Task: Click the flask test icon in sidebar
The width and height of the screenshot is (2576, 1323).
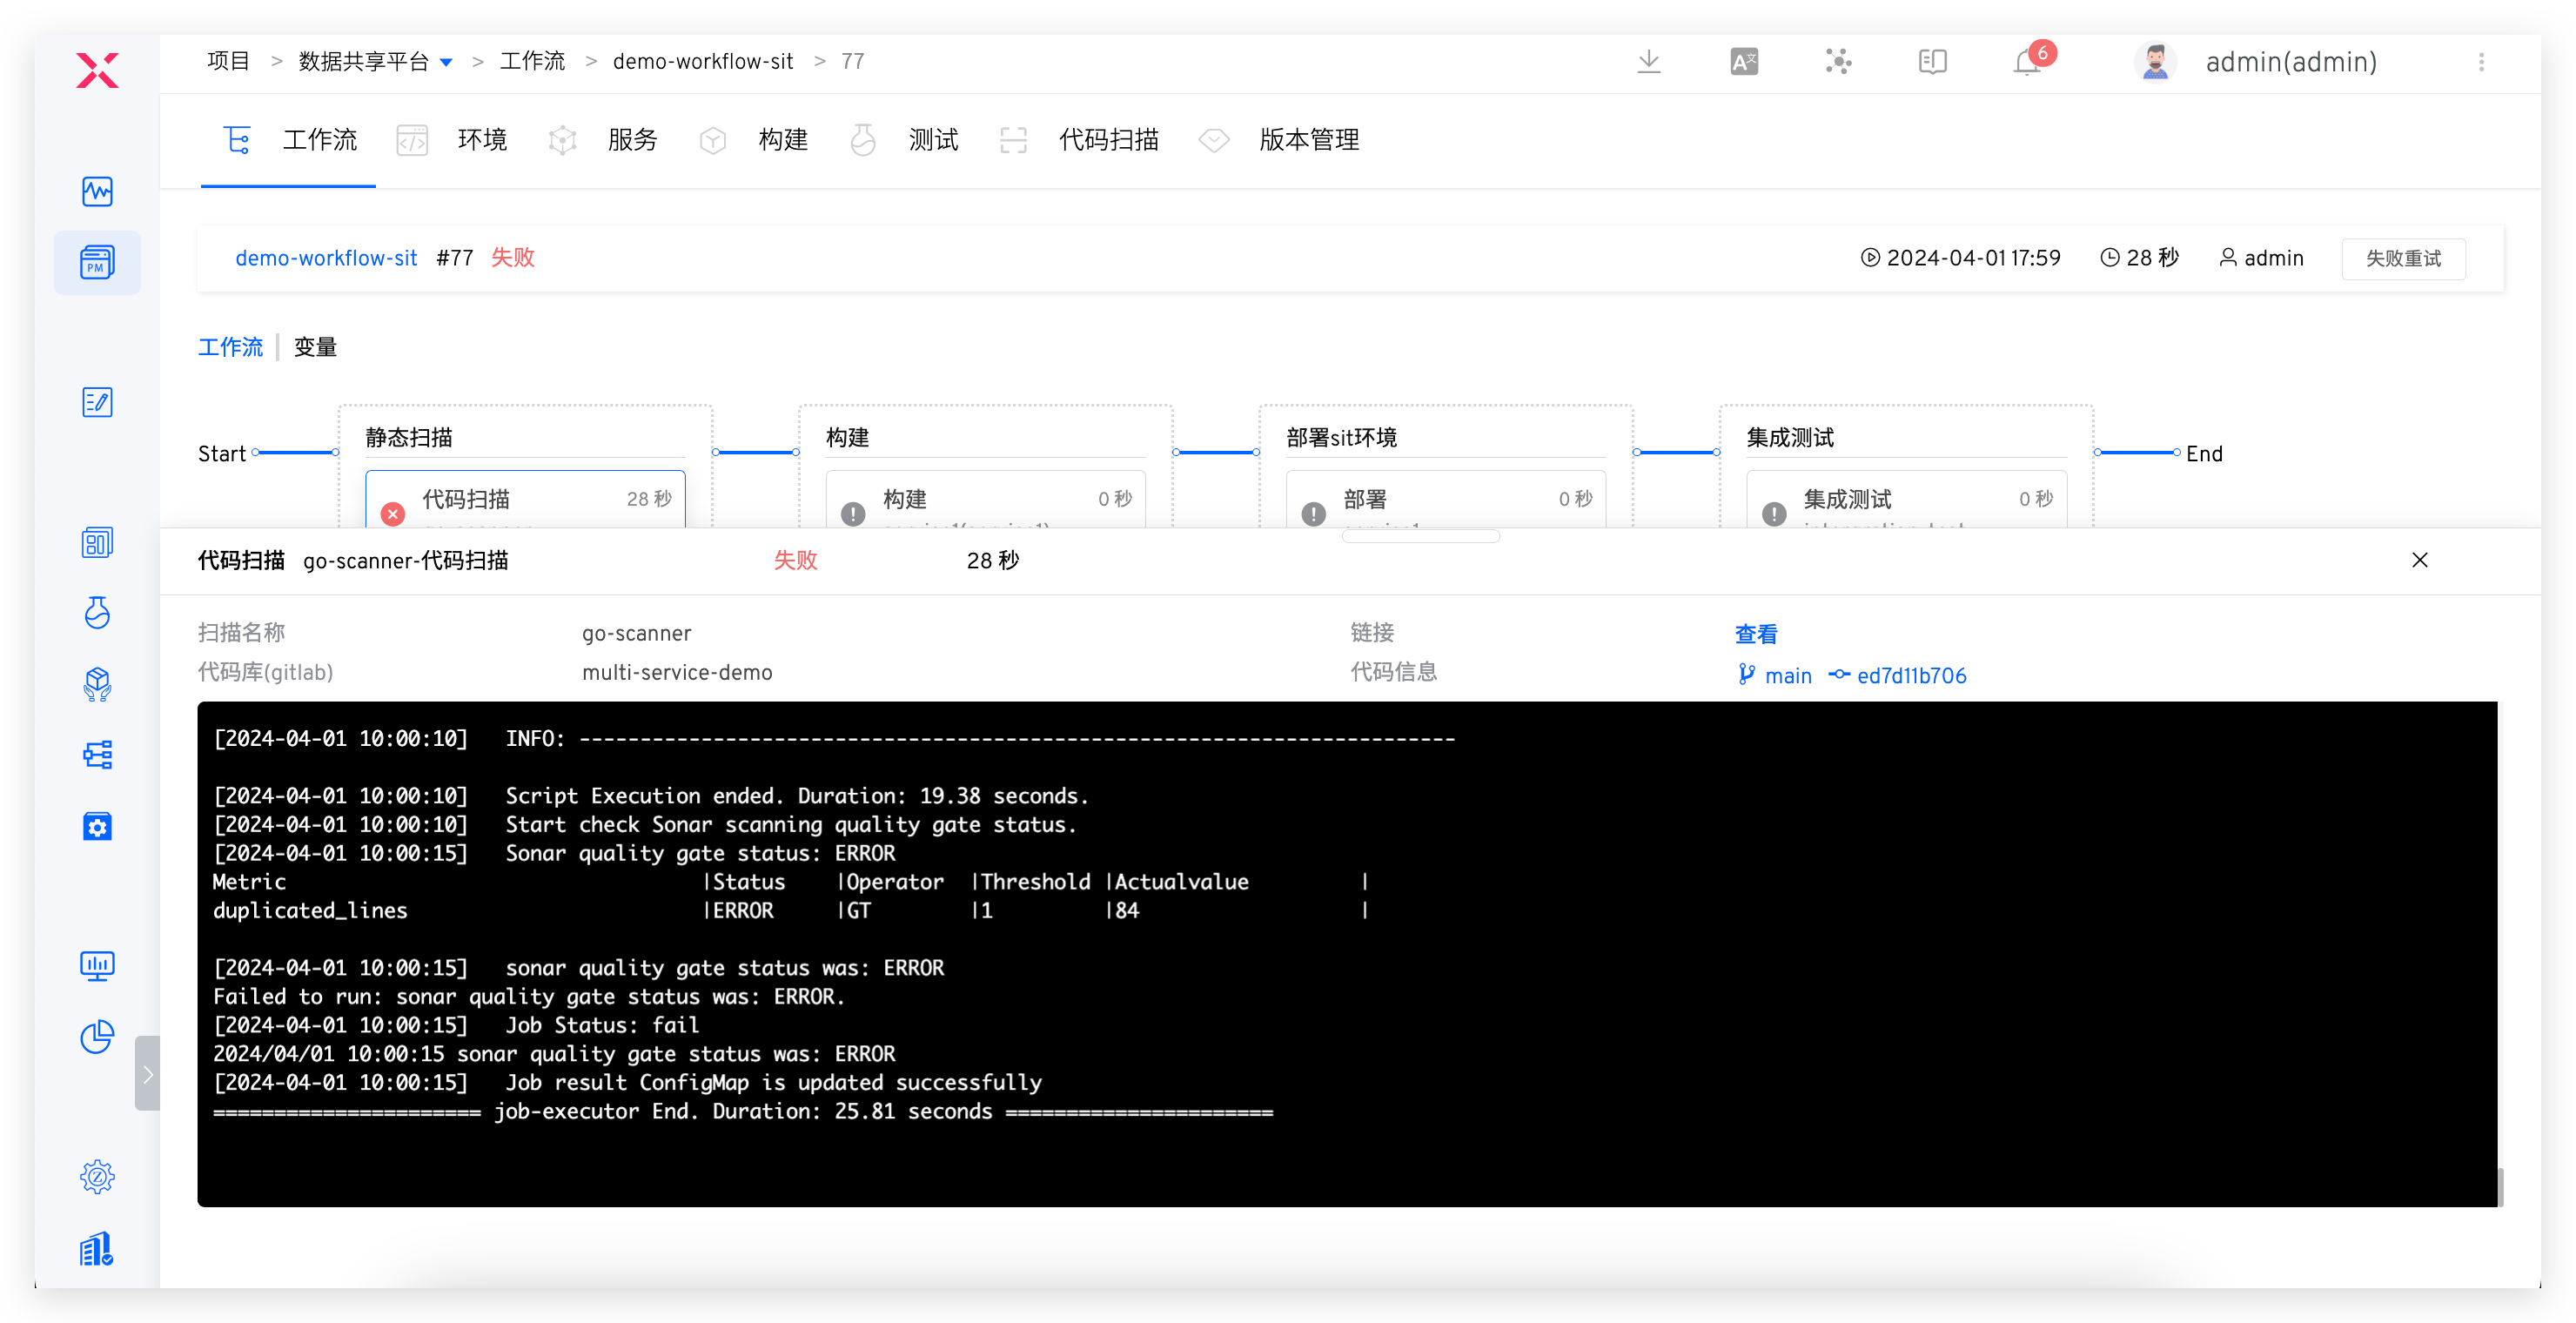Action: 97,612
